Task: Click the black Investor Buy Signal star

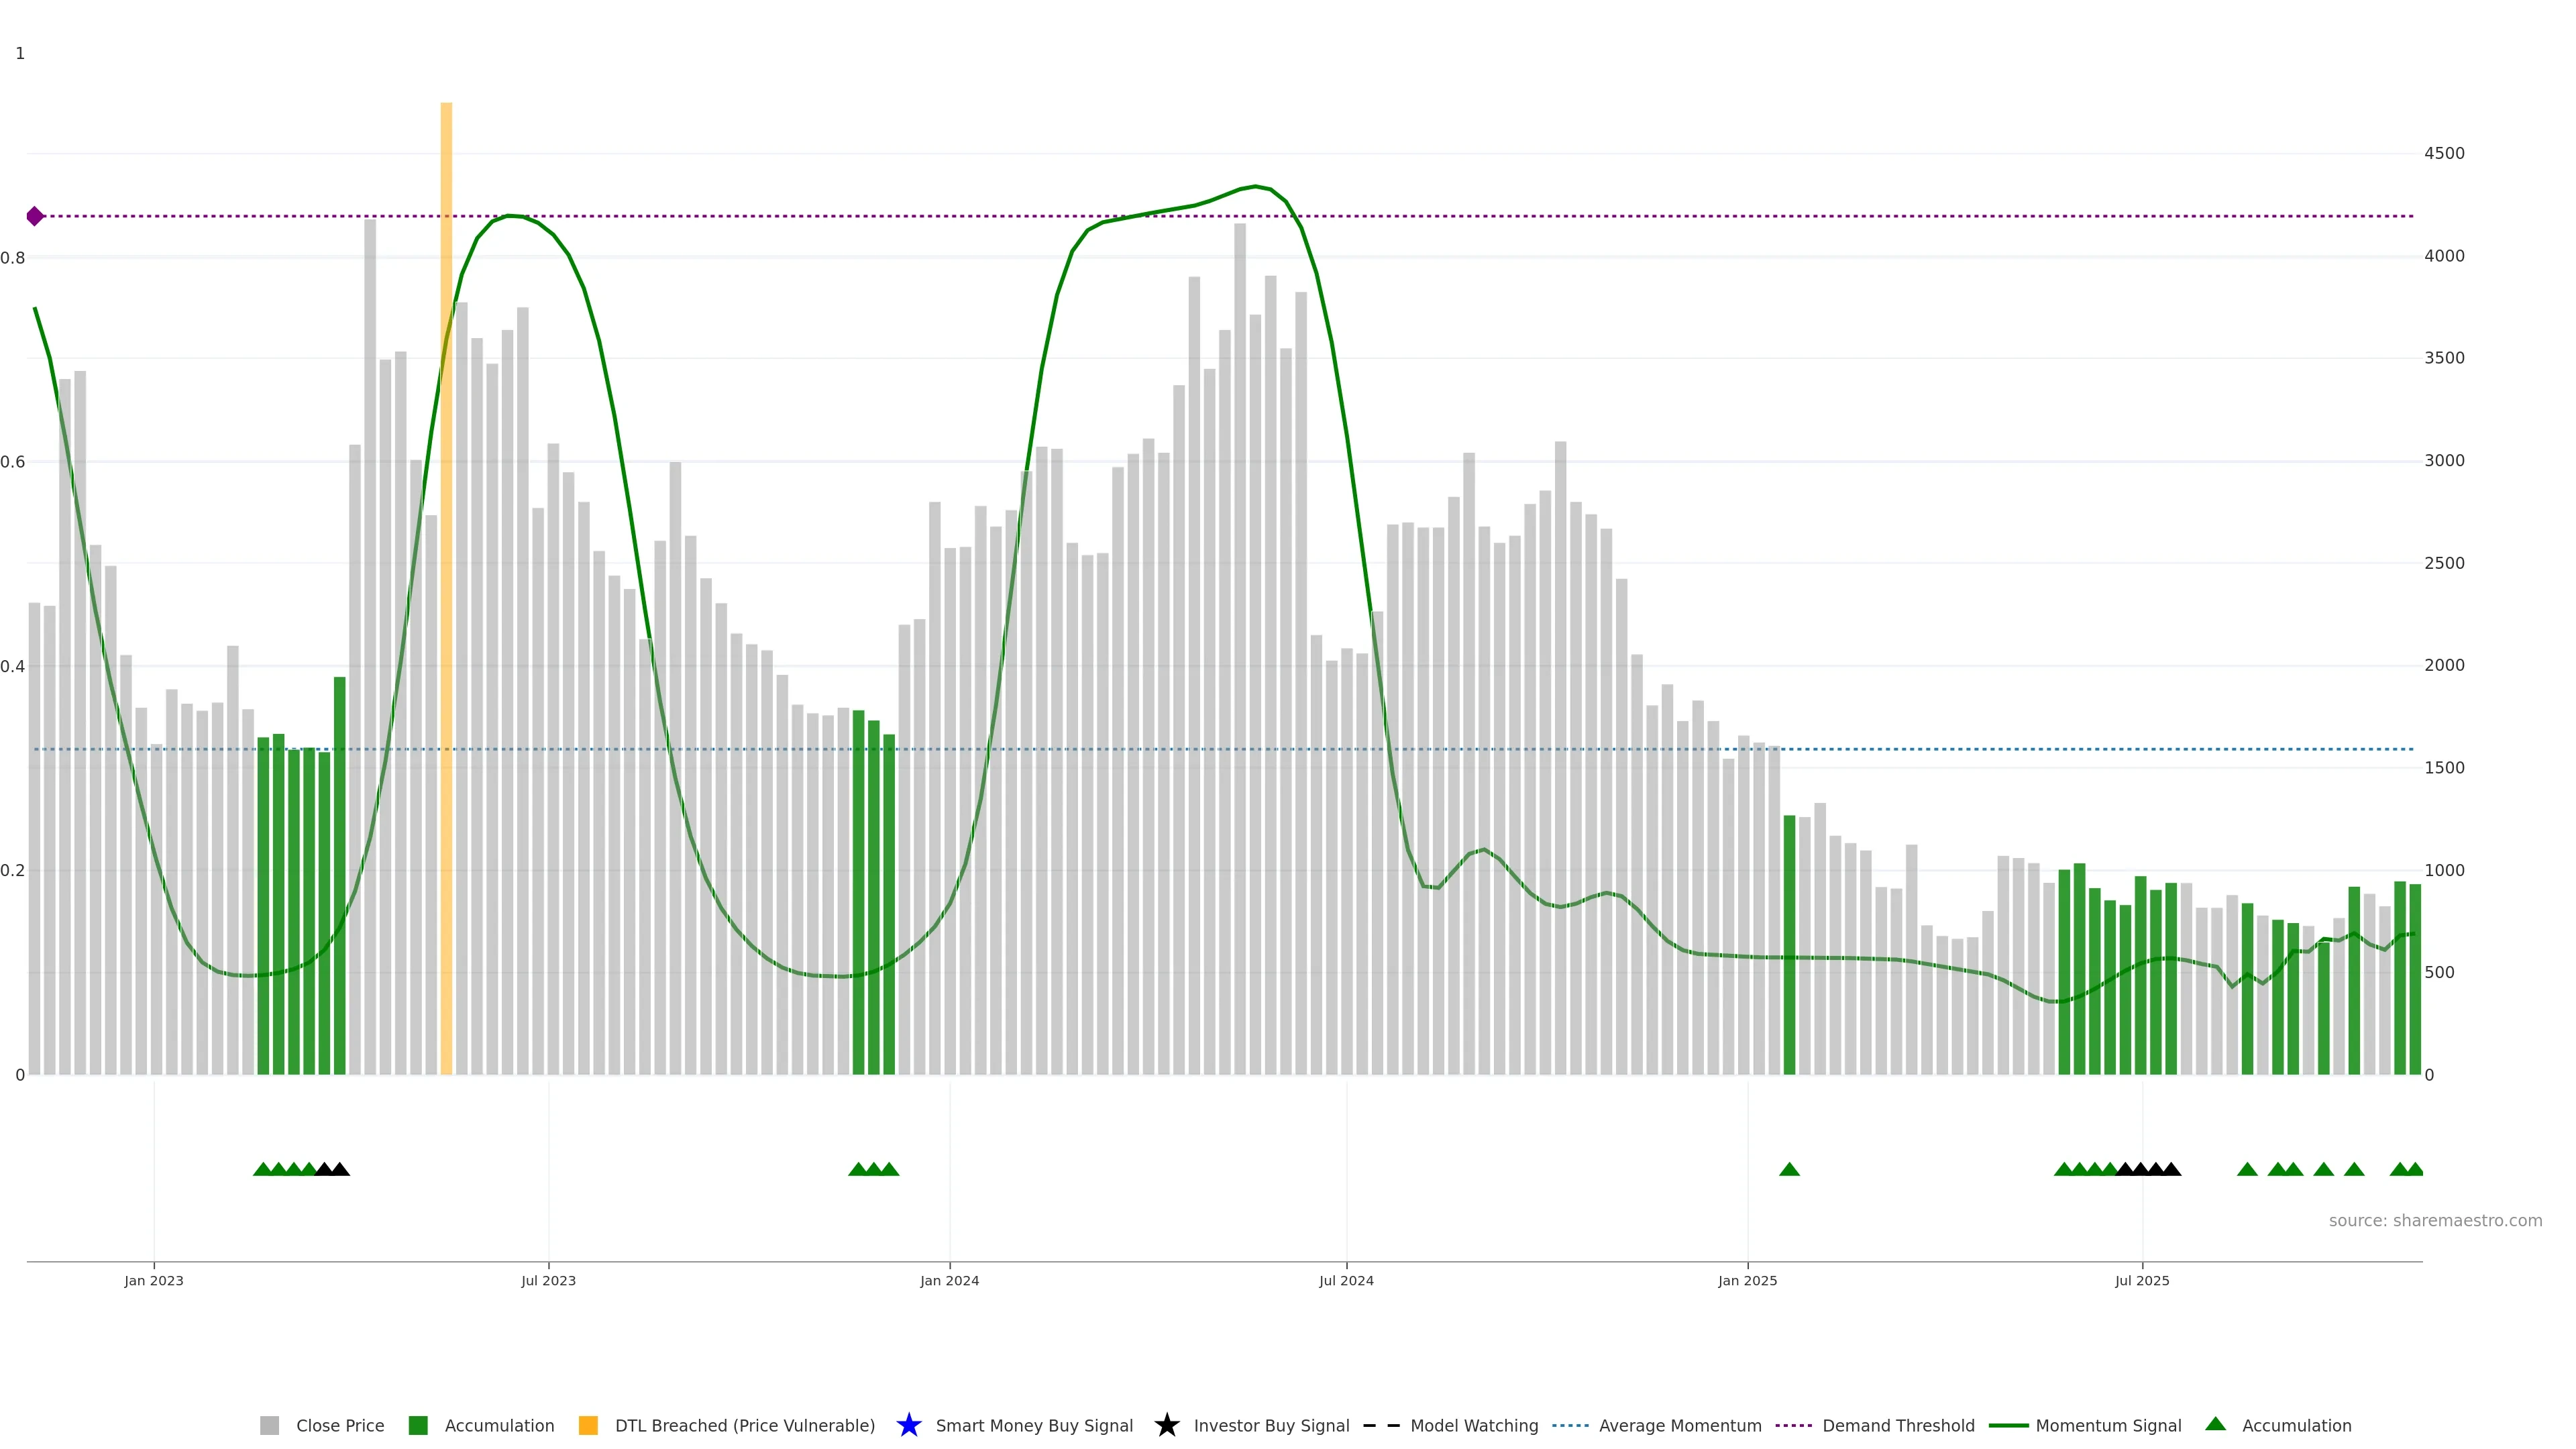Action: click(1166, 1425)
